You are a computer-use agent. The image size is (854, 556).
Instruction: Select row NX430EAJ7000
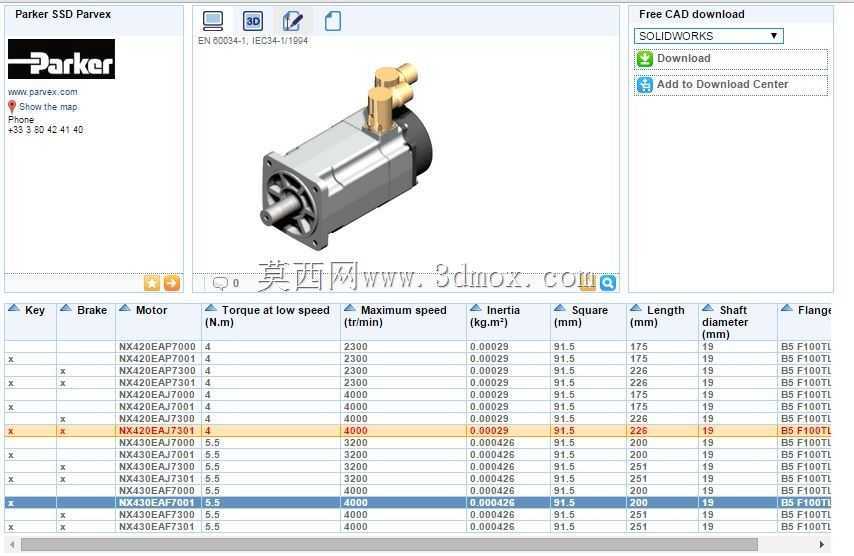(418, 443)
